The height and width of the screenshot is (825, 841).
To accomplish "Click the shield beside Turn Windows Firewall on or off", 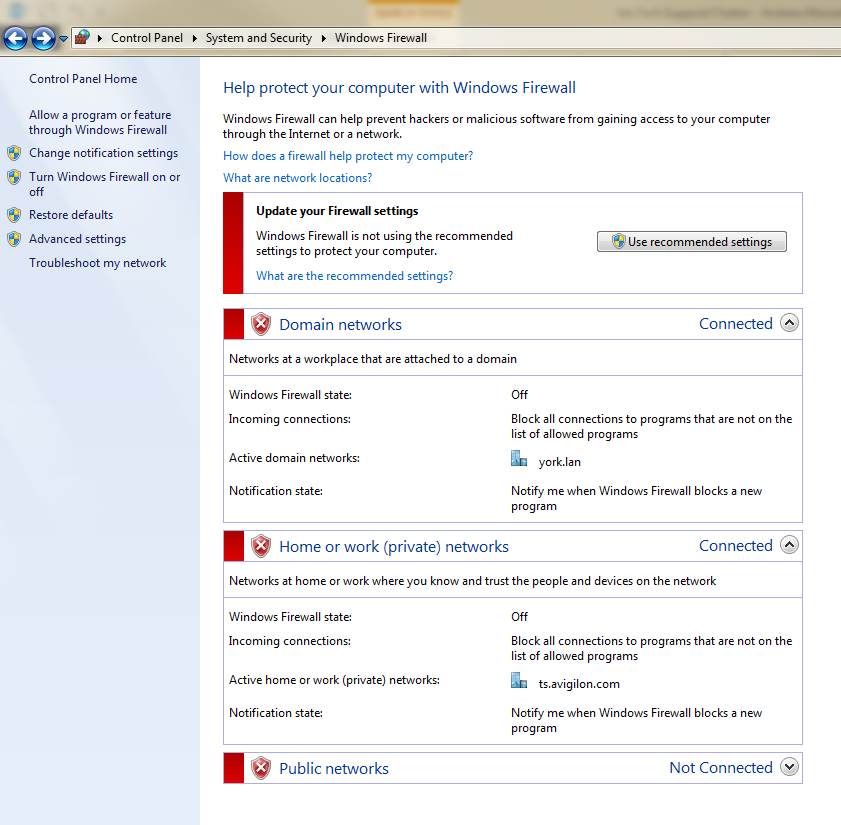I will tap(14, 176).
